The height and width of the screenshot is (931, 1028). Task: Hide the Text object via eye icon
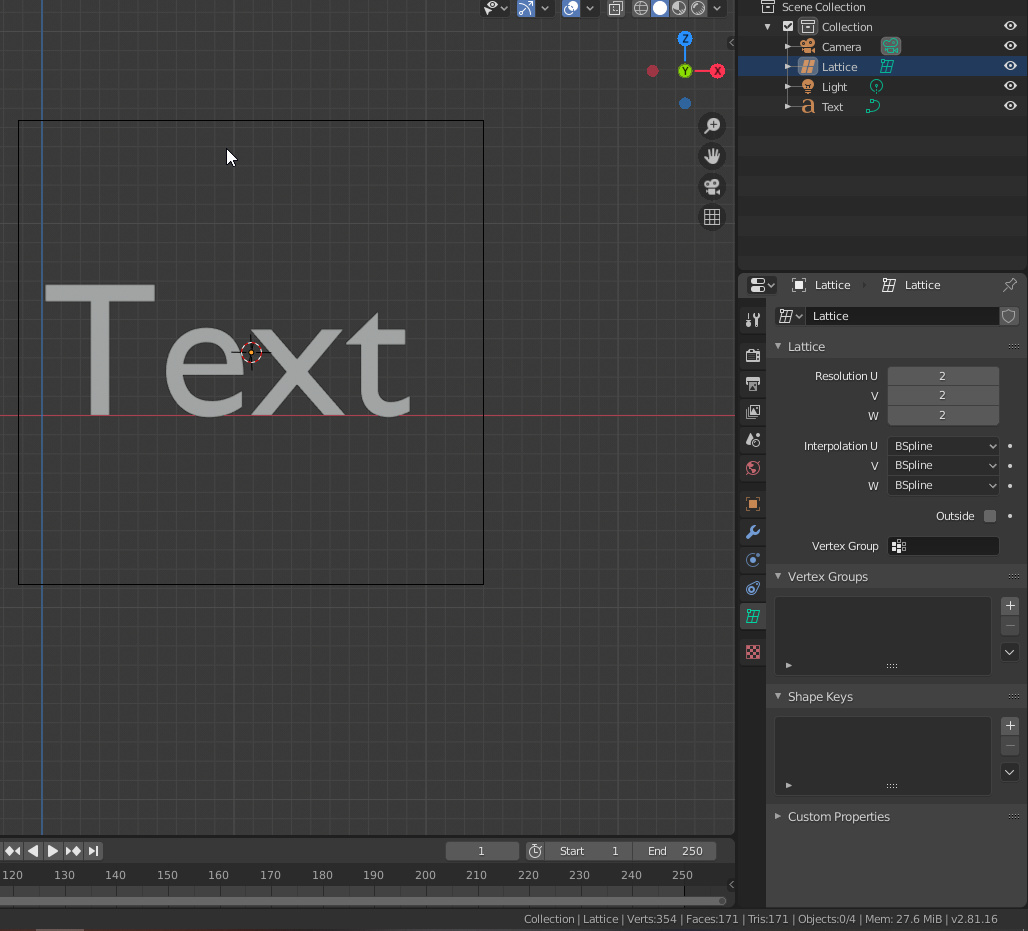click(x=1010, y=106)
